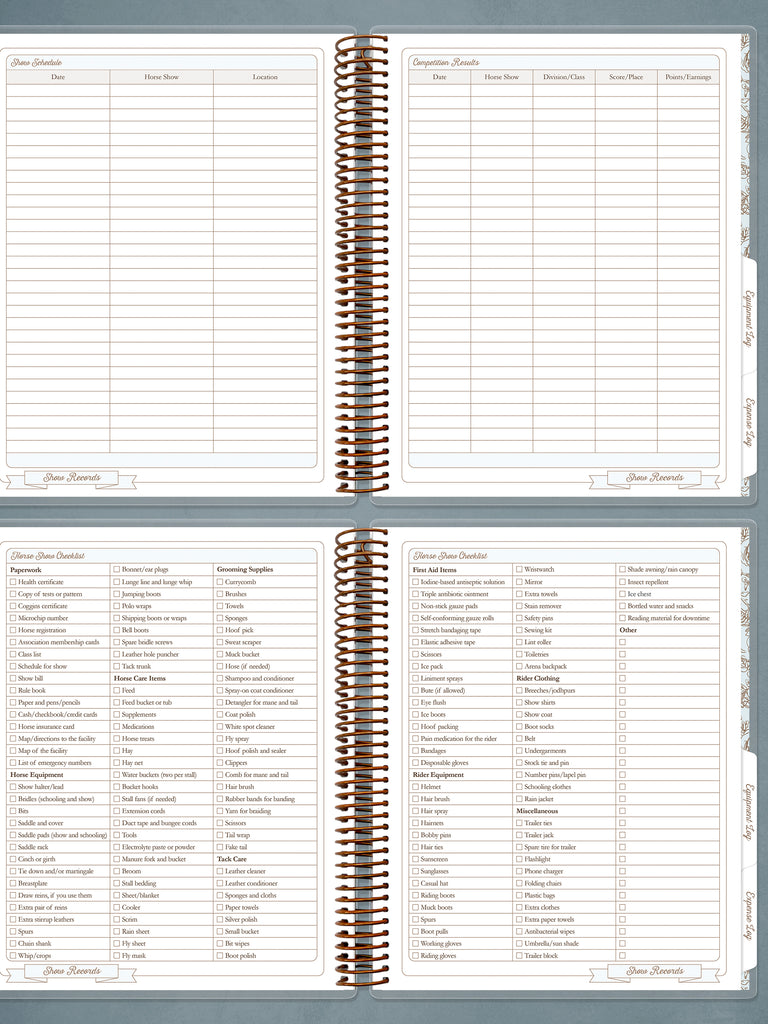Check the Jumping boots box

tap(116, 594)
